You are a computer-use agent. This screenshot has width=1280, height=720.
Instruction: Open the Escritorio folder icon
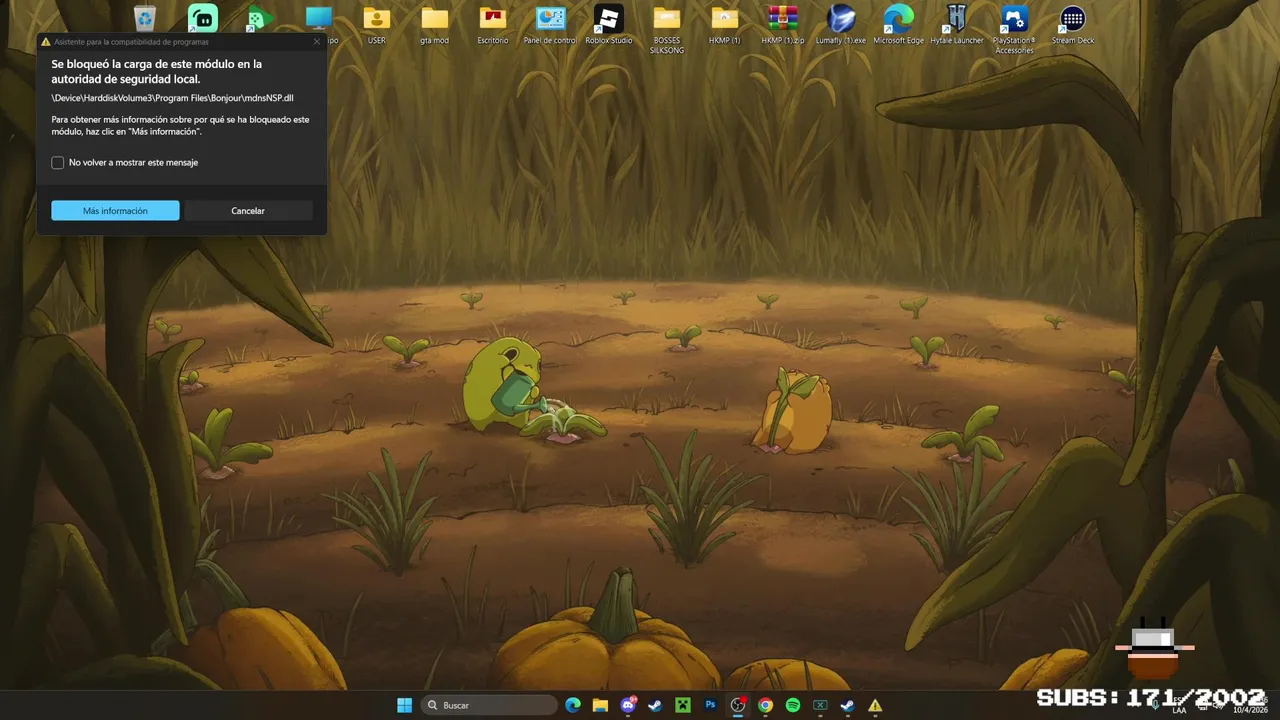[x=492, y=25]
